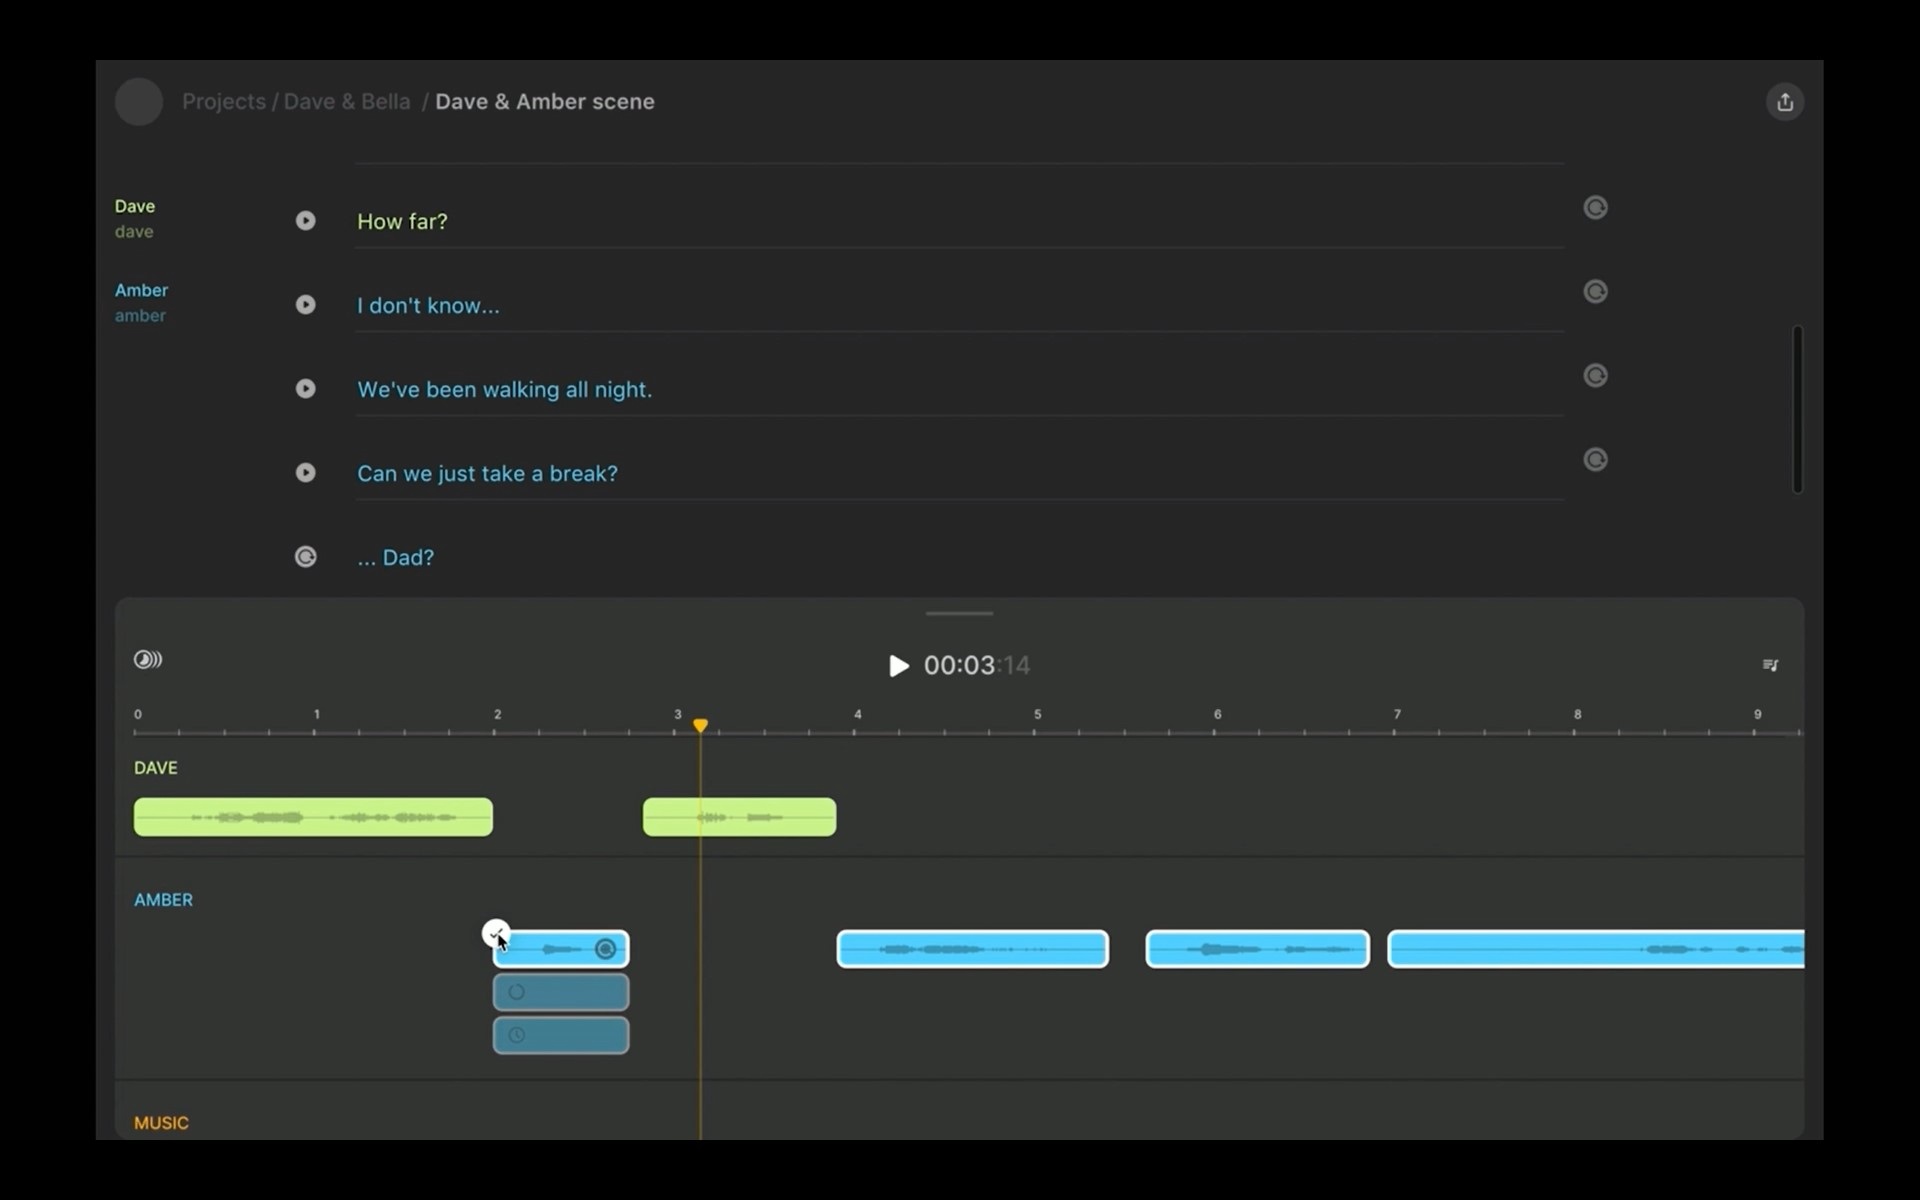1920x1200 pixels.
Task: Click regenerate icon inside Amber's selected clip
Action: point(605,949)
